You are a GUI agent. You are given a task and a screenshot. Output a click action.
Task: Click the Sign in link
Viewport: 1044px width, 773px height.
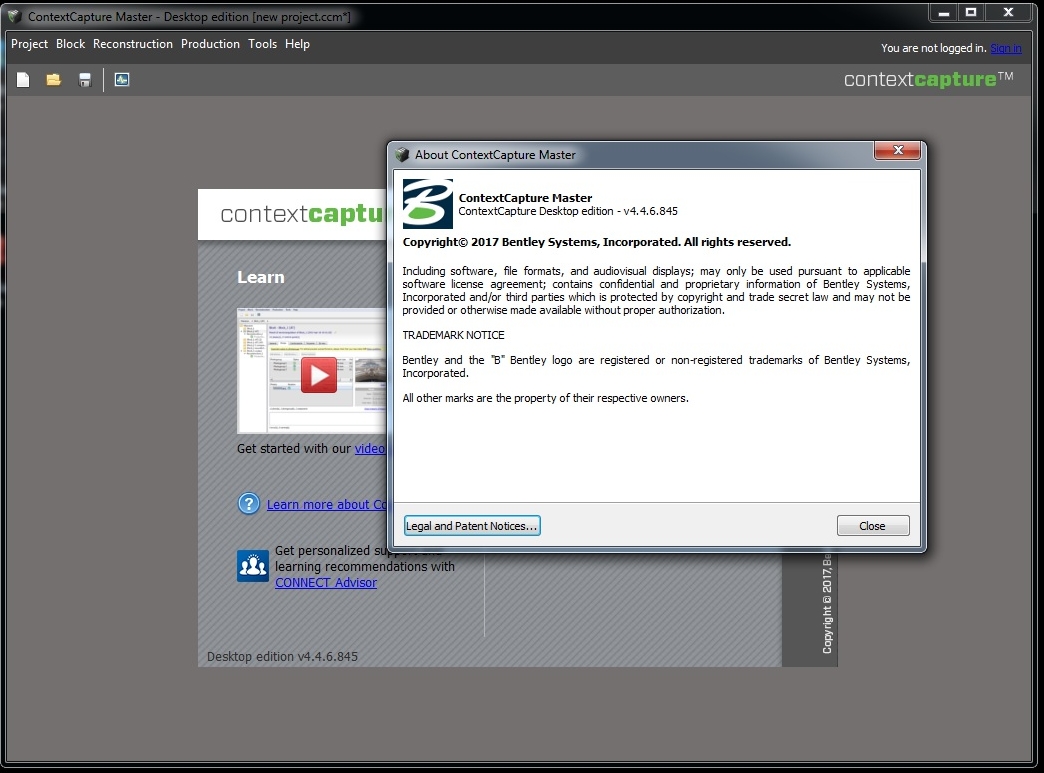click(1005, 48)
